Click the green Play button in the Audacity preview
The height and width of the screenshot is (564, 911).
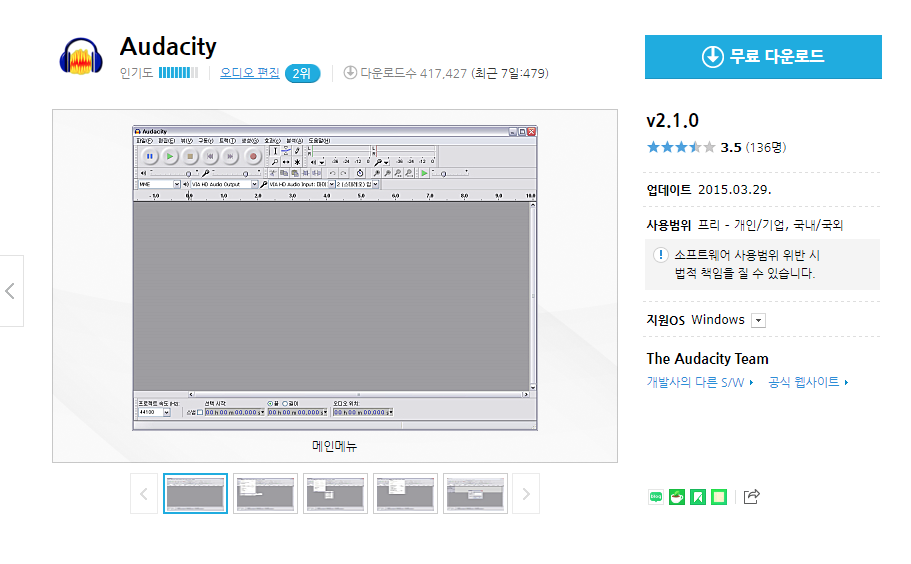tap(170, 156)
